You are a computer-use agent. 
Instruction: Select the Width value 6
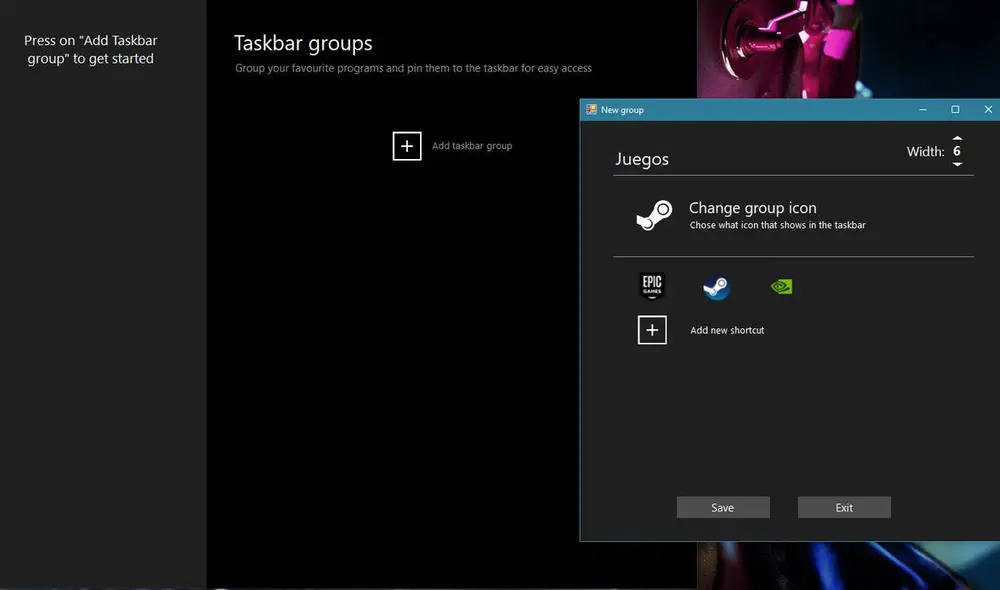957,152
